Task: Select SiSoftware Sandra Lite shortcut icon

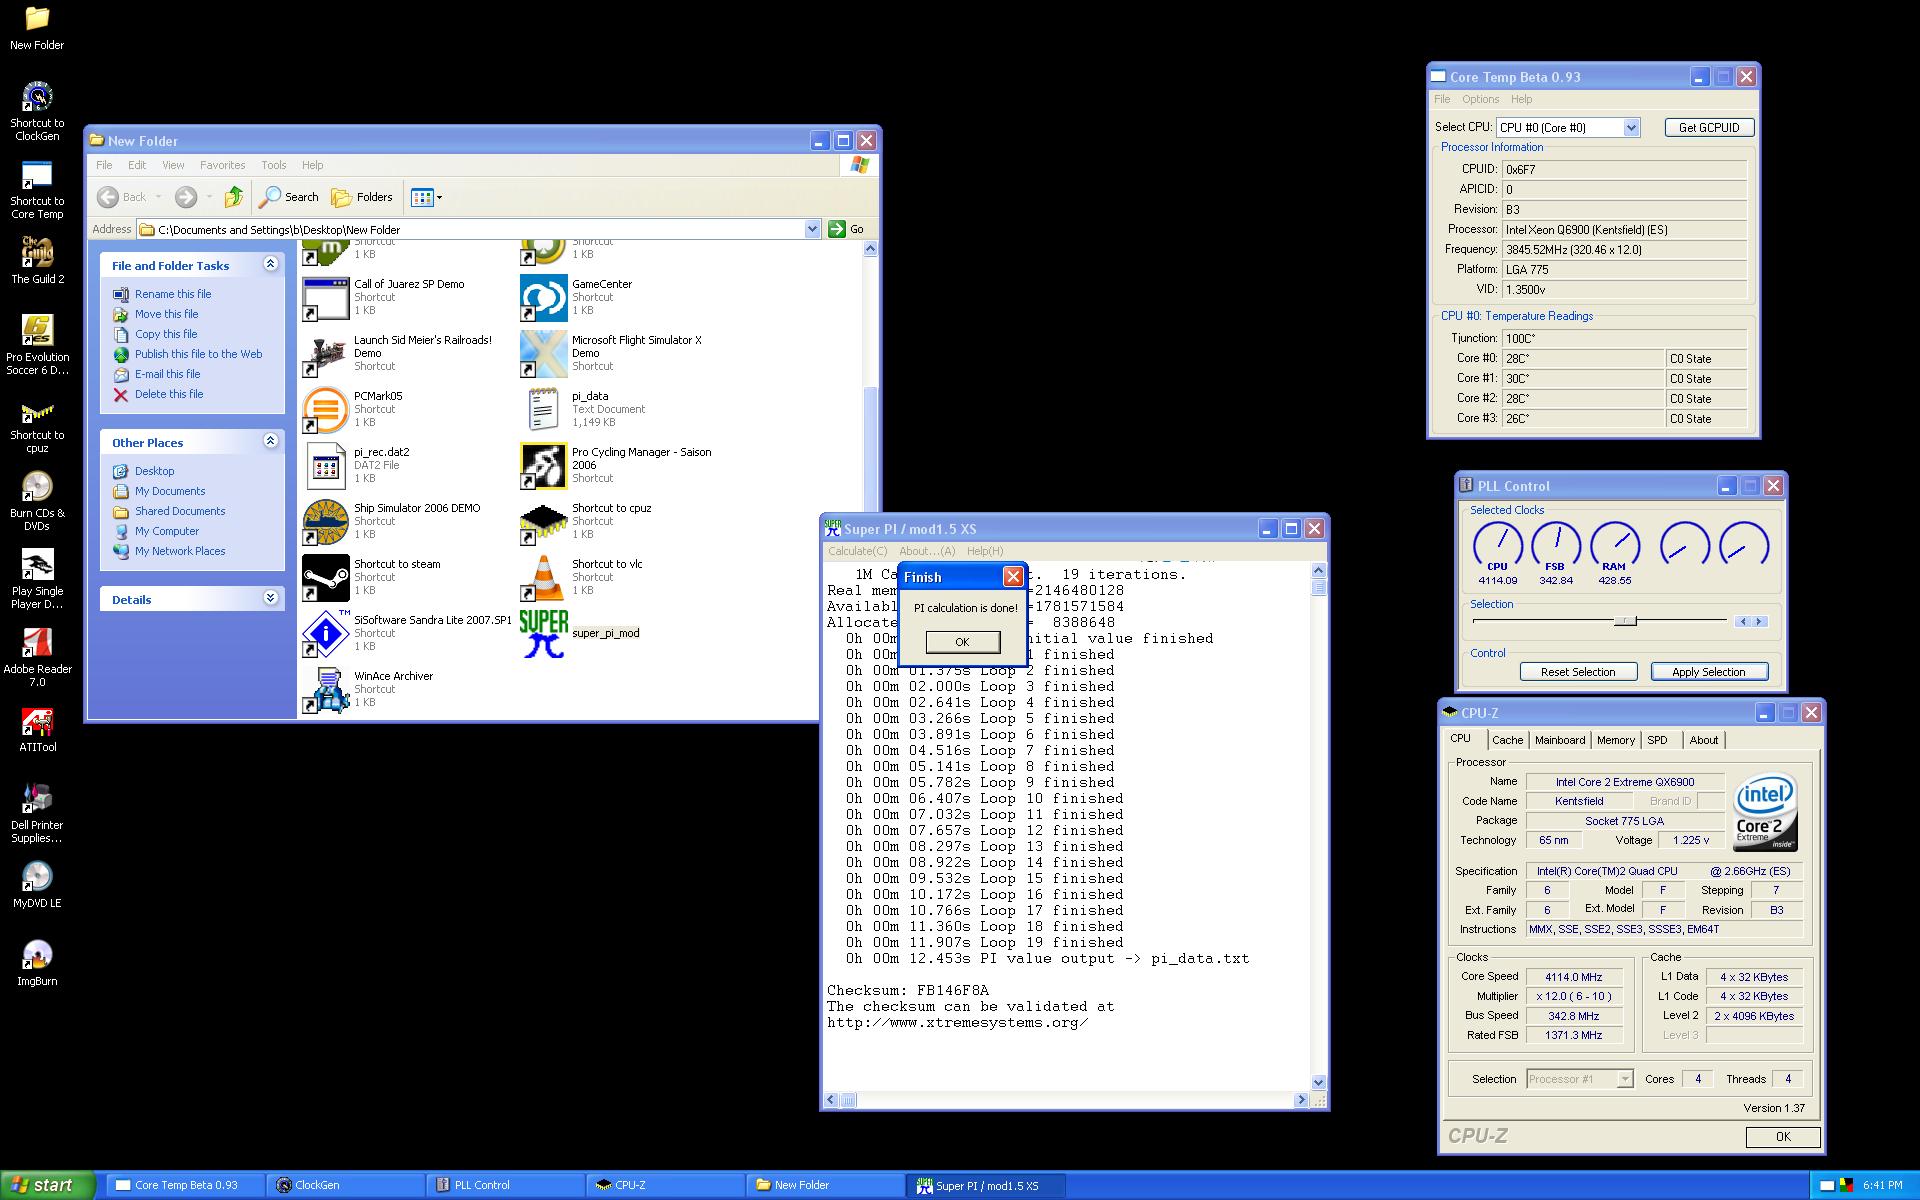Action: point(325,634)
